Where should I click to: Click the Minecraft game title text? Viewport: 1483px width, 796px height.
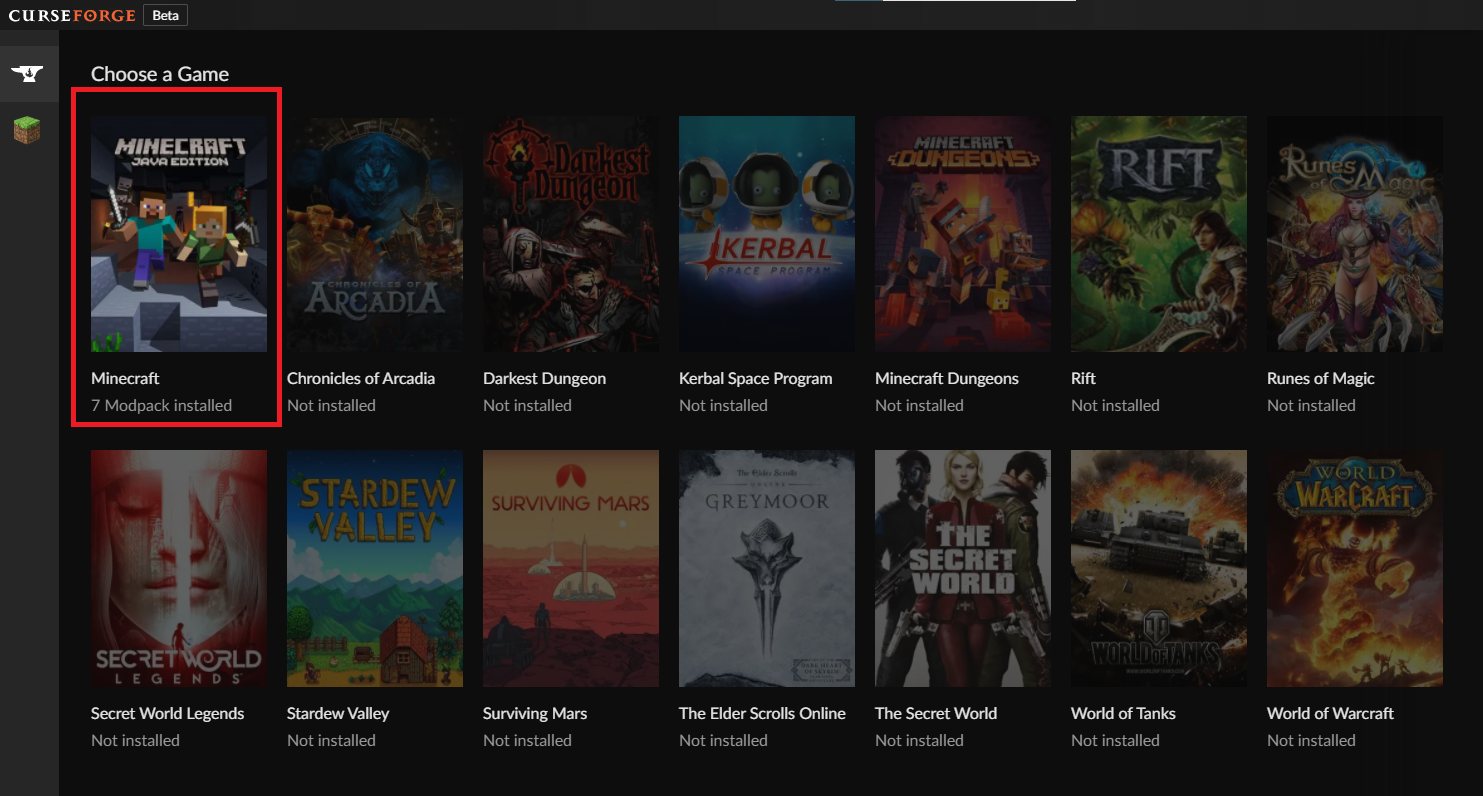pyautogui.click(x=125, y=378)
